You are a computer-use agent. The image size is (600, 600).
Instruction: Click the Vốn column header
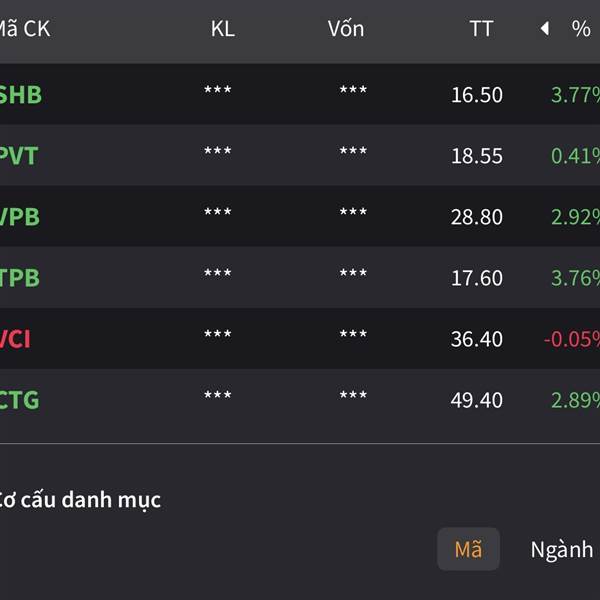tap(346, 29)
